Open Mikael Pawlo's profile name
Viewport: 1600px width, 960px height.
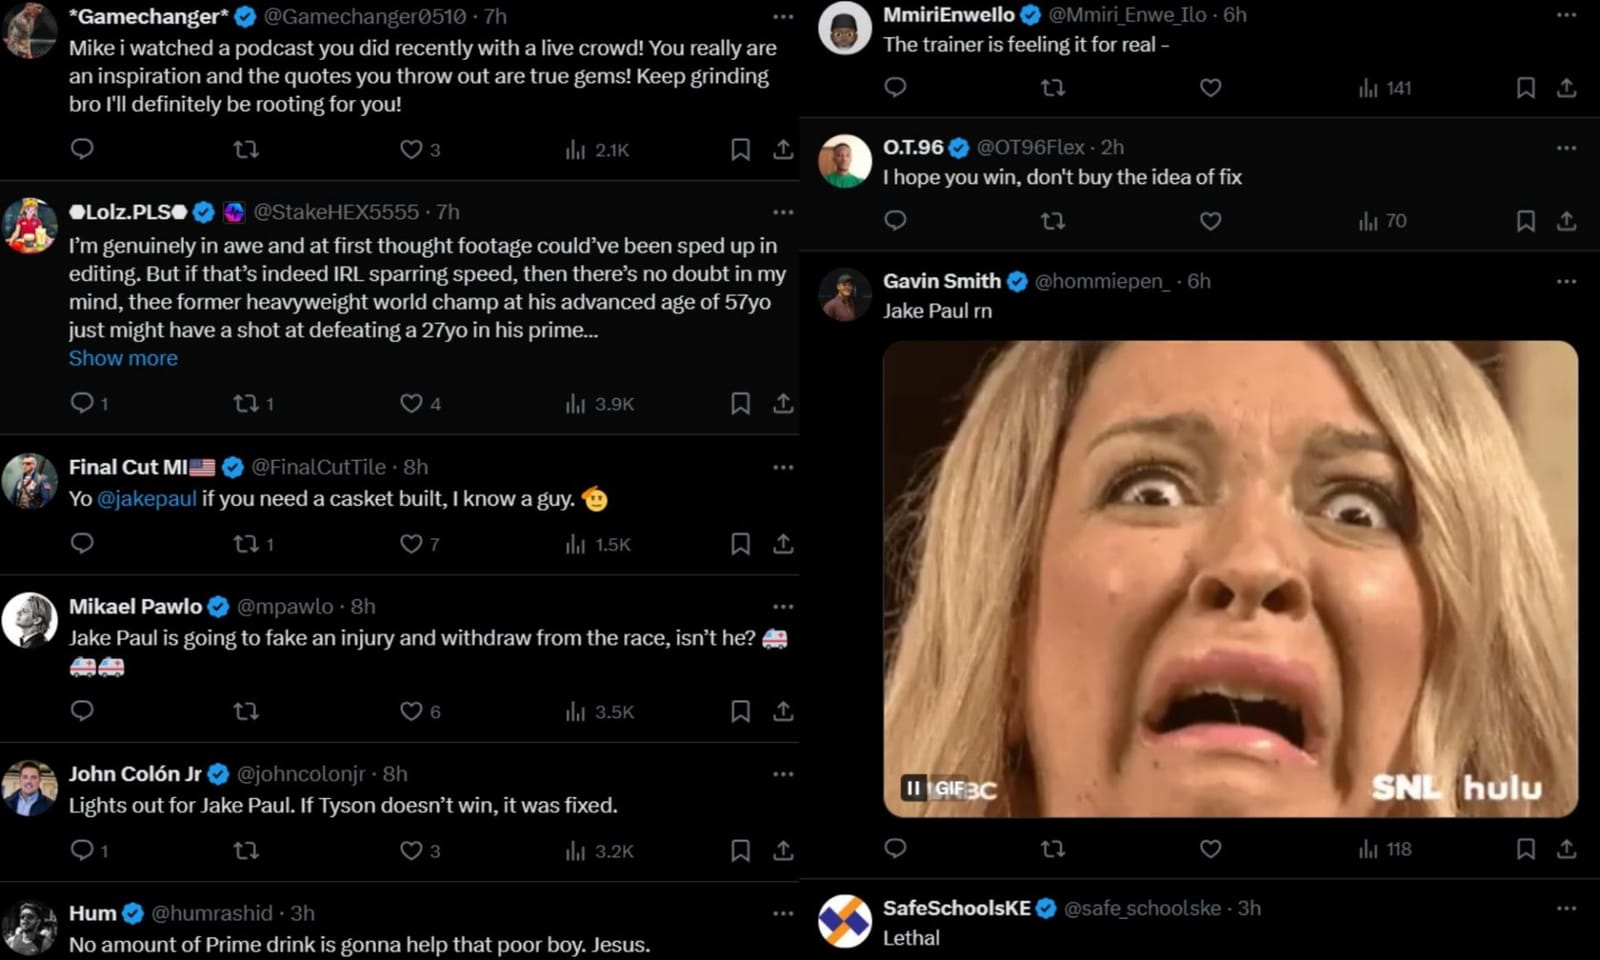(135, 606)
